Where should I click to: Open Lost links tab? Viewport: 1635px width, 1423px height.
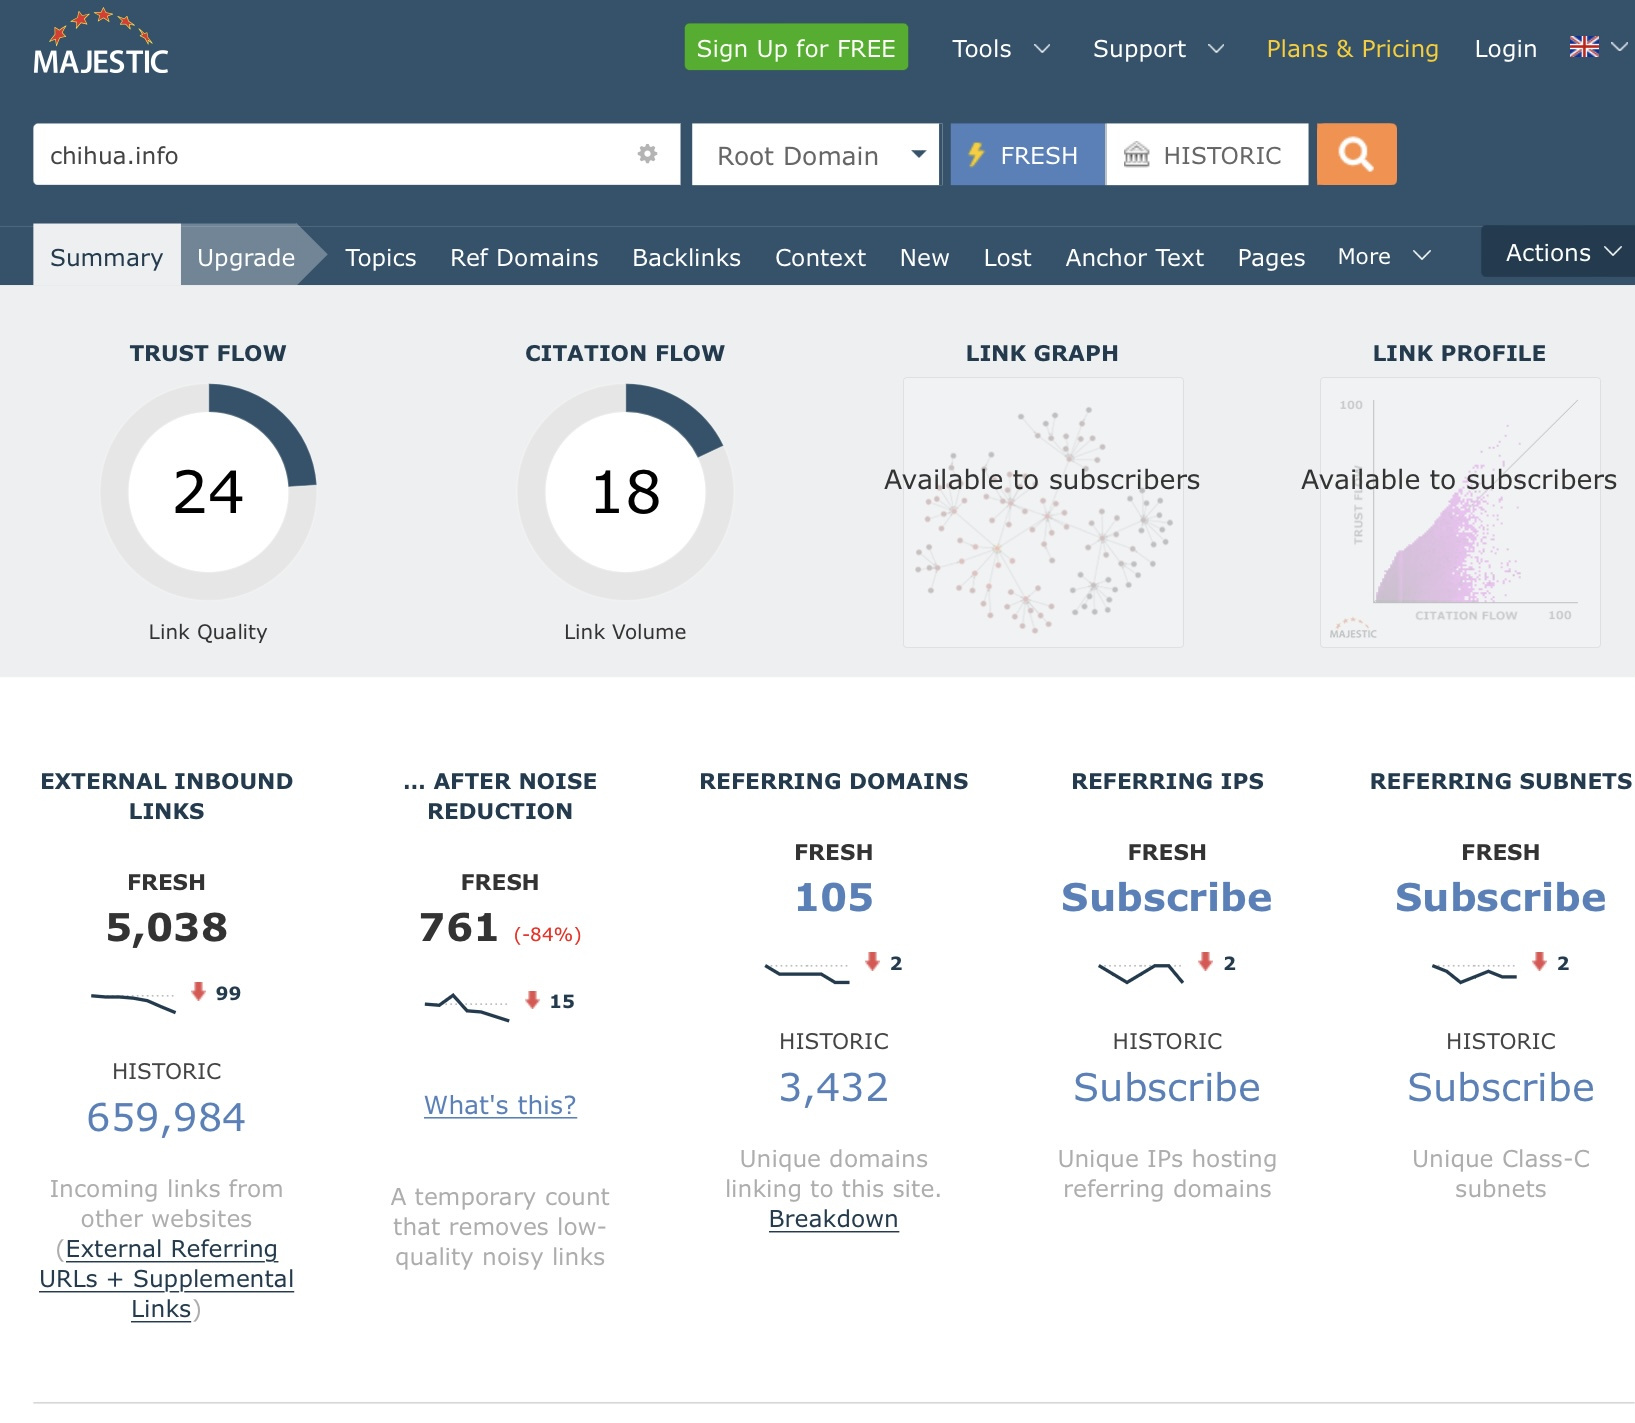[1007, 257]
